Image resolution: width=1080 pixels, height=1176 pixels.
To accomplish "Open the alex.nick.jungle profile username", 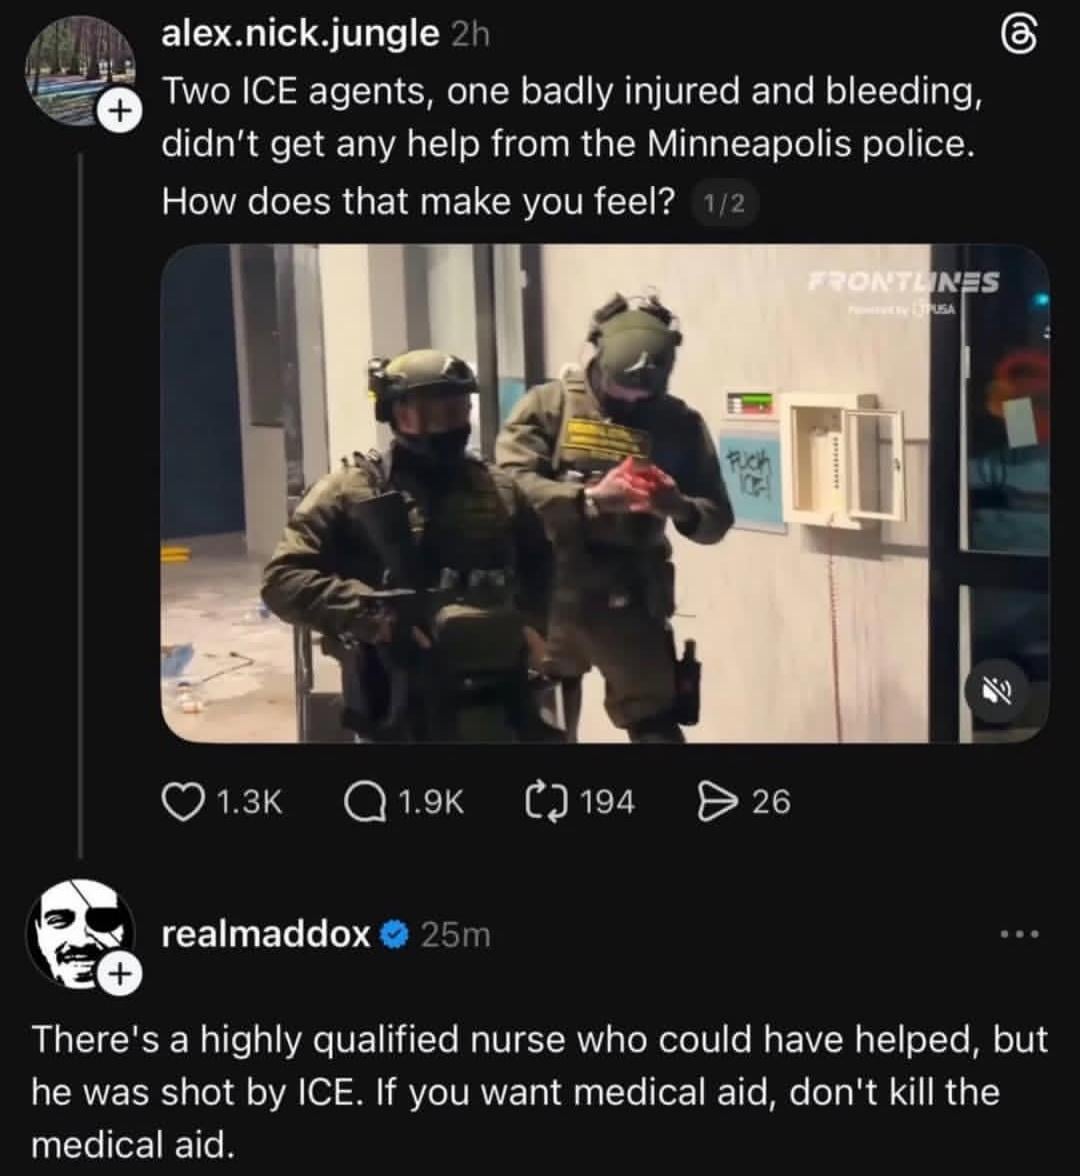I will (x=301, y=34).
